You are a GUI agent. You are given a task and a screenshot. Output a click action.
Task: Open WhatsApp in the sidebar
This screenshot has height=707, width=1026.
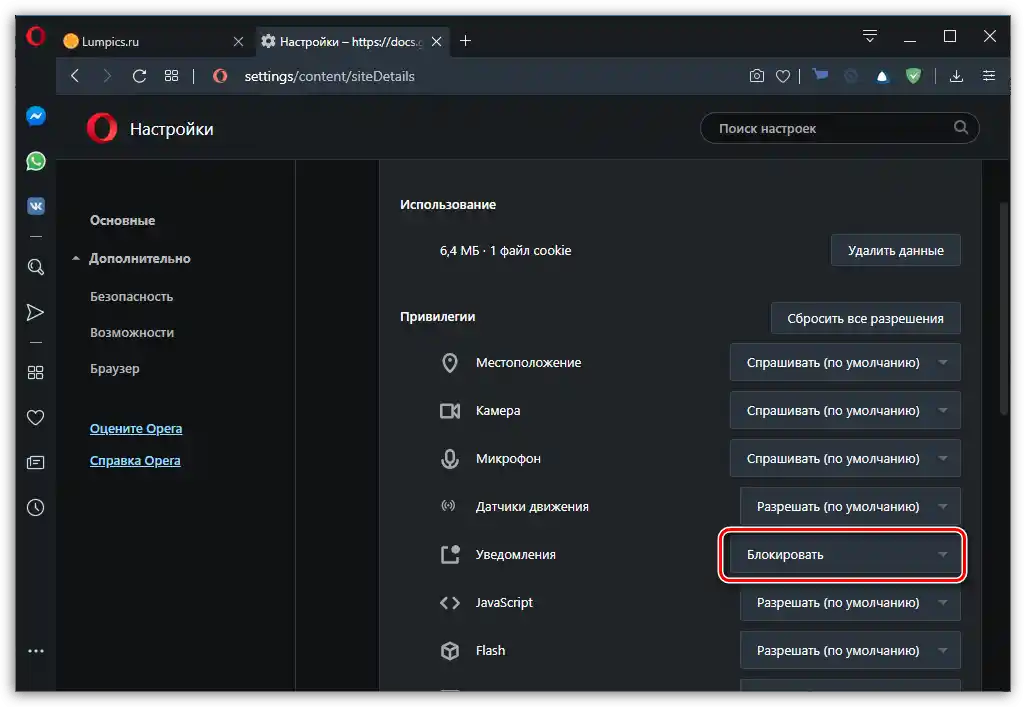tap(36, 161)
